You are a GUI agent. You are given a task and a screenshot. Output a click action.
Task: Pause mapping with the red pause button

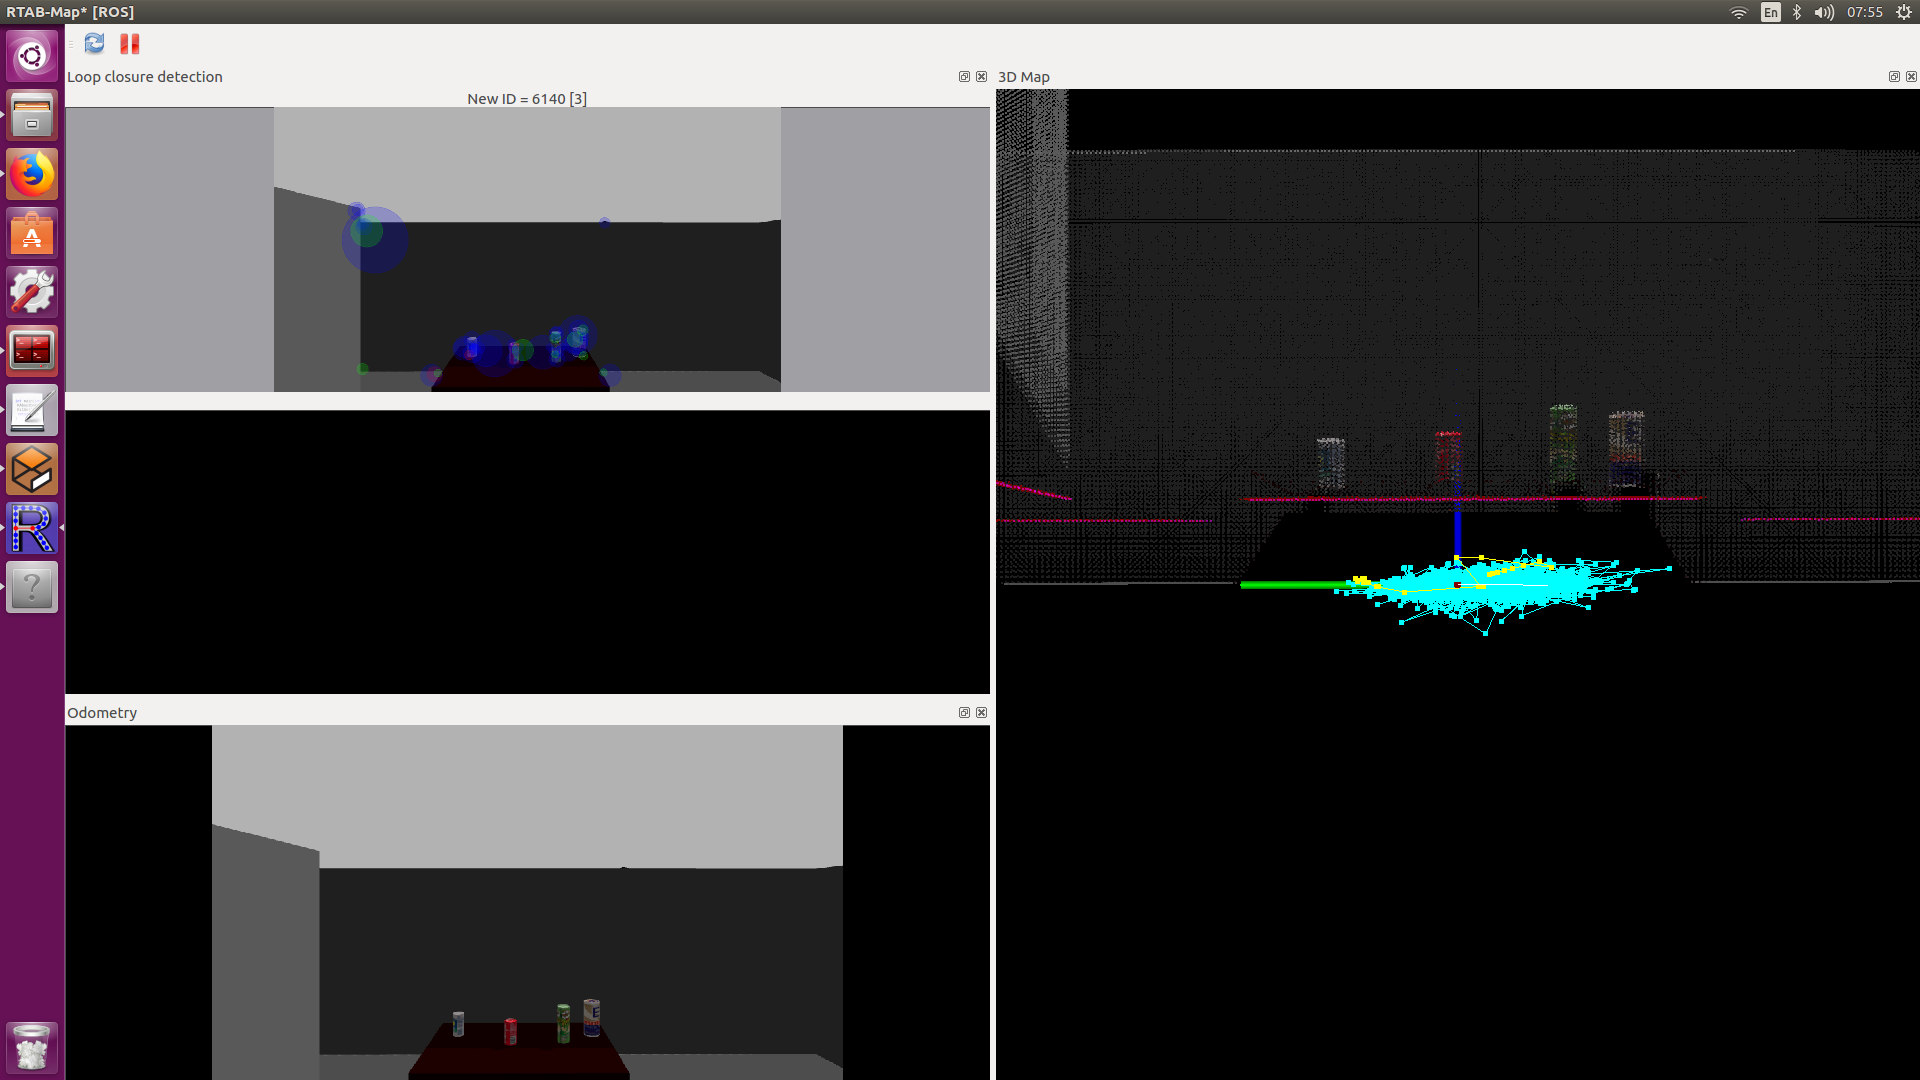130,44
